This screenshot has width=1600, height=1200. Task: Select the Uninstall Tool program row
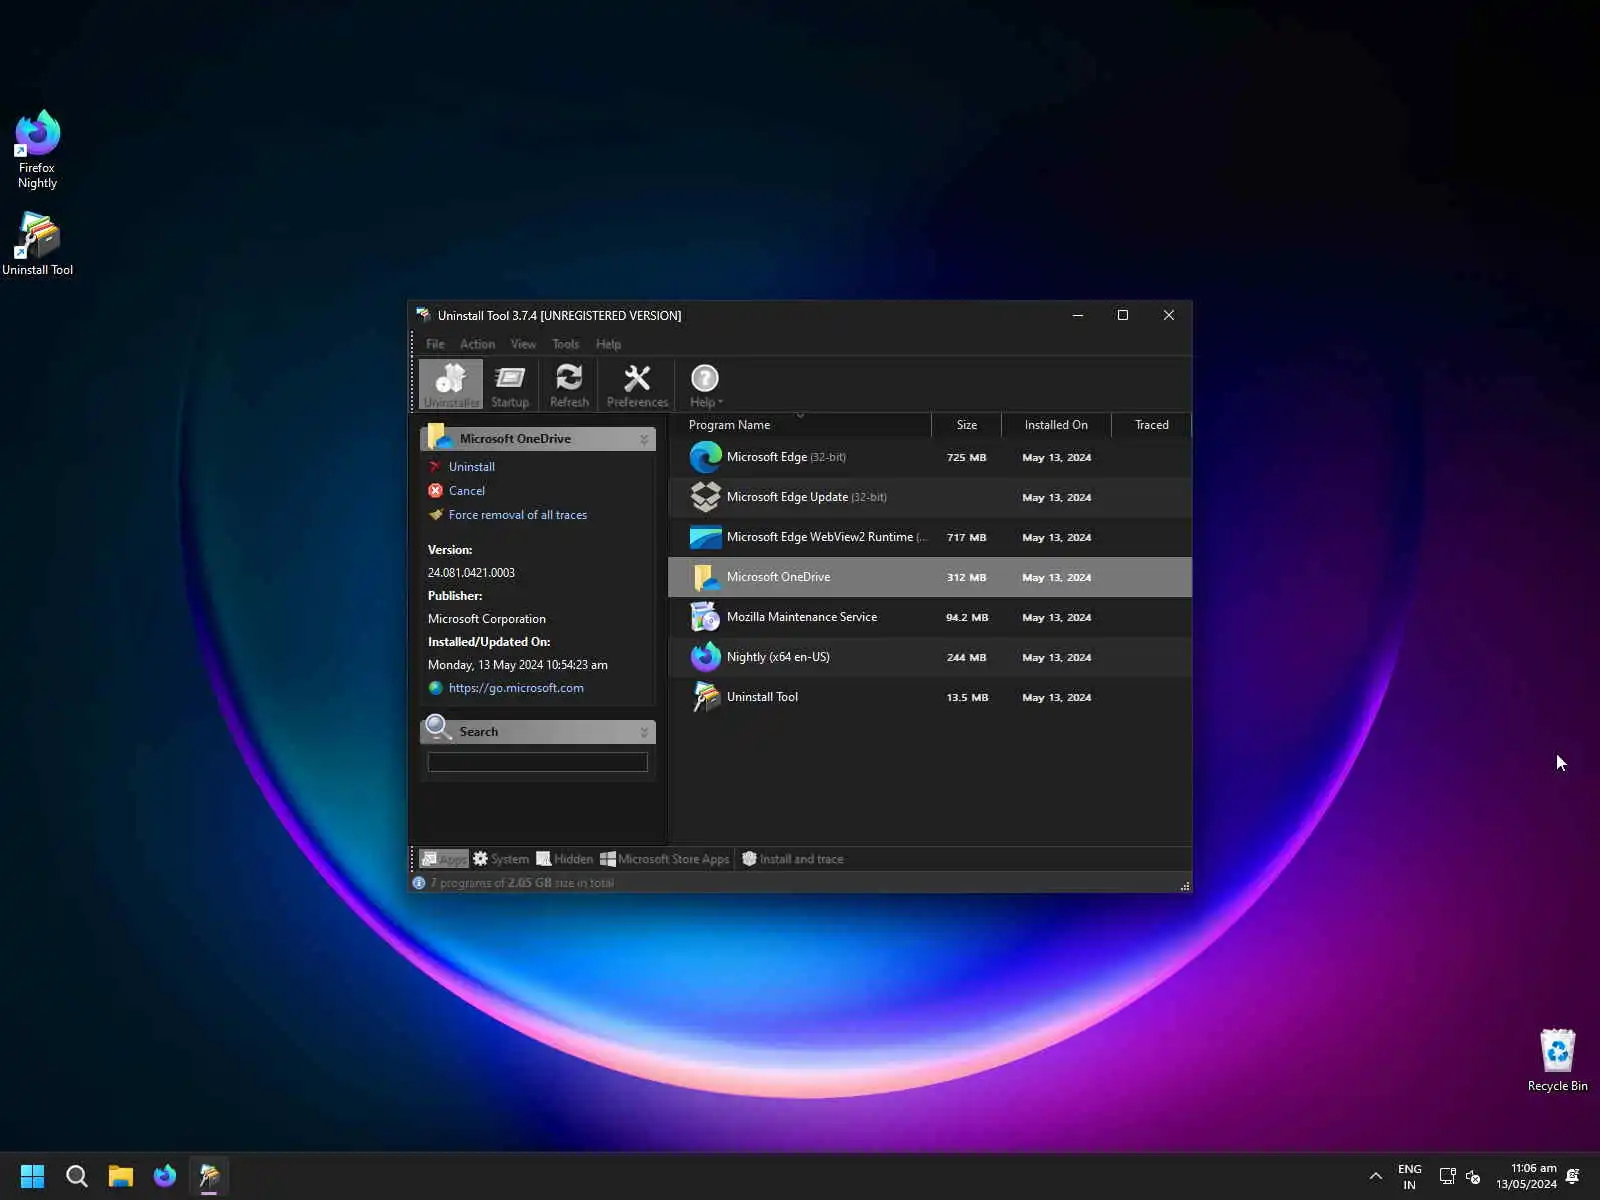(x=930, y=697)
